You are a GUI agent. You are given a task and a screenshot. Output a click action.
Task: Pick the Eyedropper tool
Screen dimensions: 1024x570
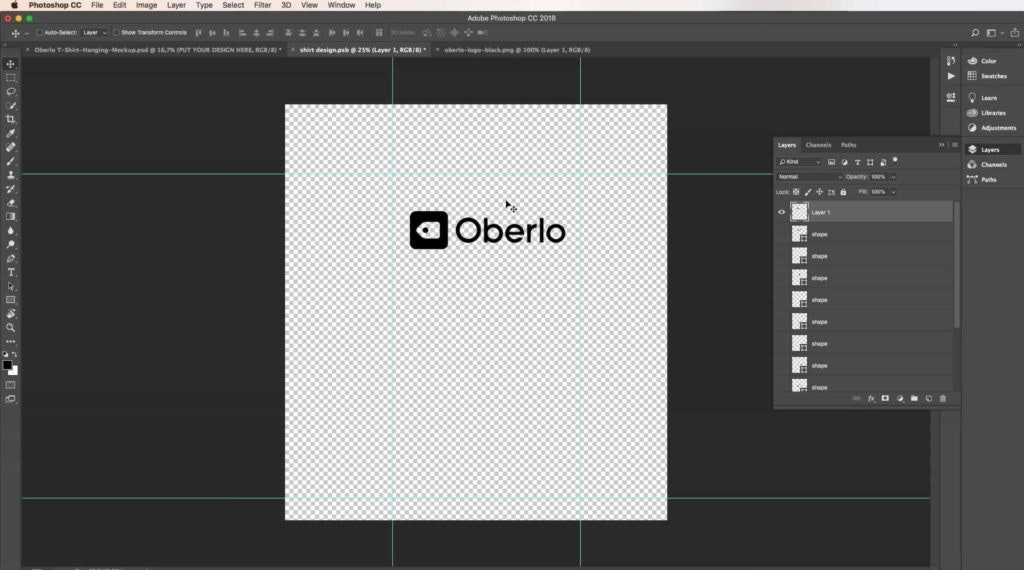point(11,133)
